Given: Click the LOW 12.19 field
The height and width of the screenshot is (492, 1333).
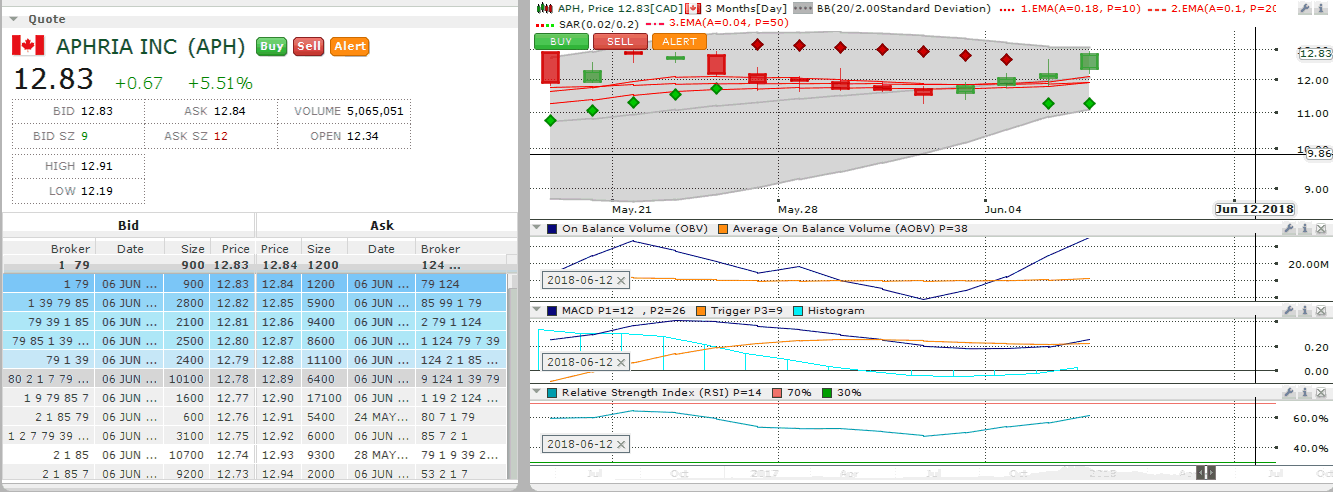Looking at the screenshot, I should pos(78,190).
